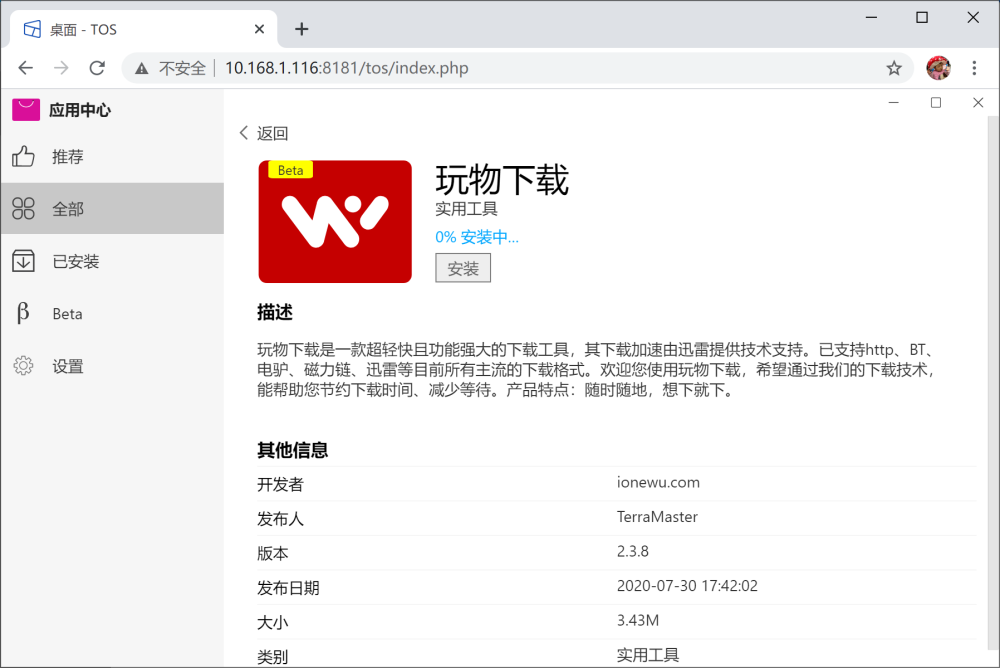The width and height of the screenshot is (1000, 668).
Task: Open a new browser tab
Action: pos(302,29)
